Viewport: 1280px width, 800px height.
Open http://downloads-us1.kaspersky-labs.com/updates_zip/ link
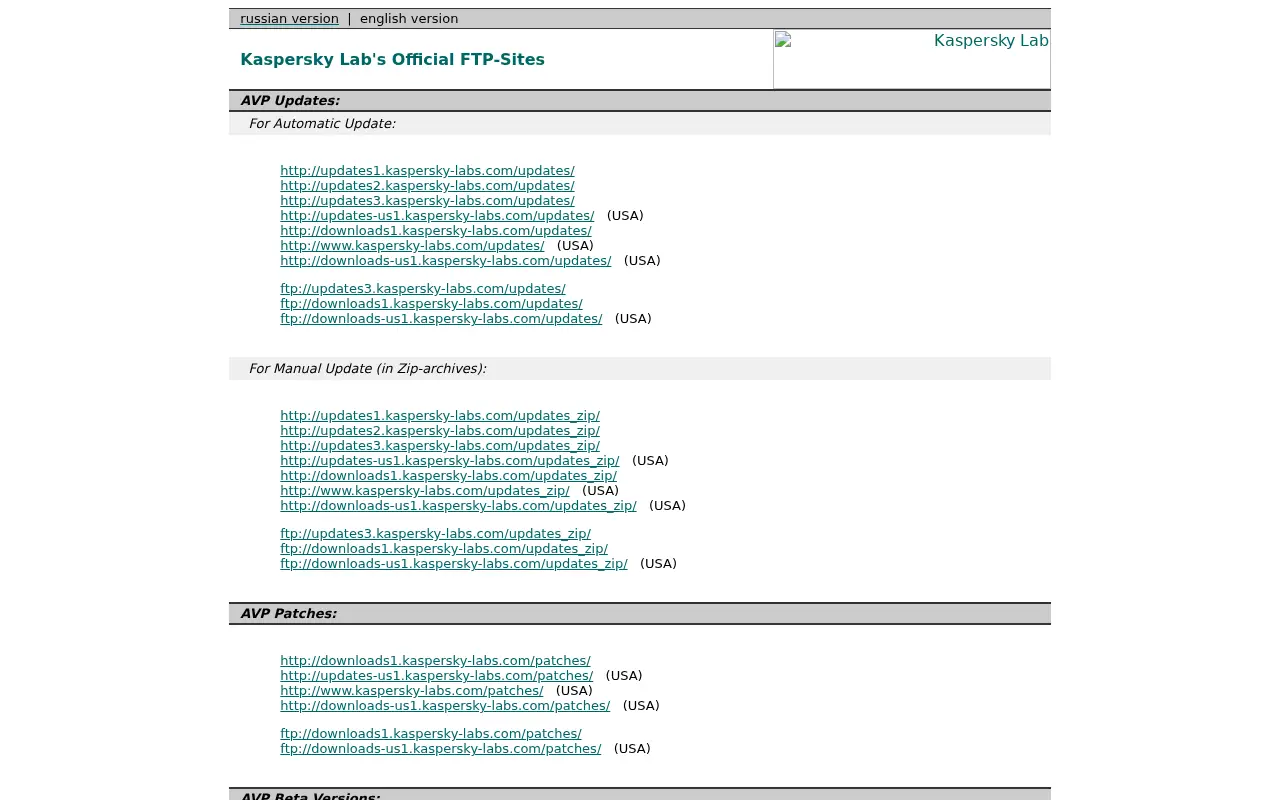point(458,506)
